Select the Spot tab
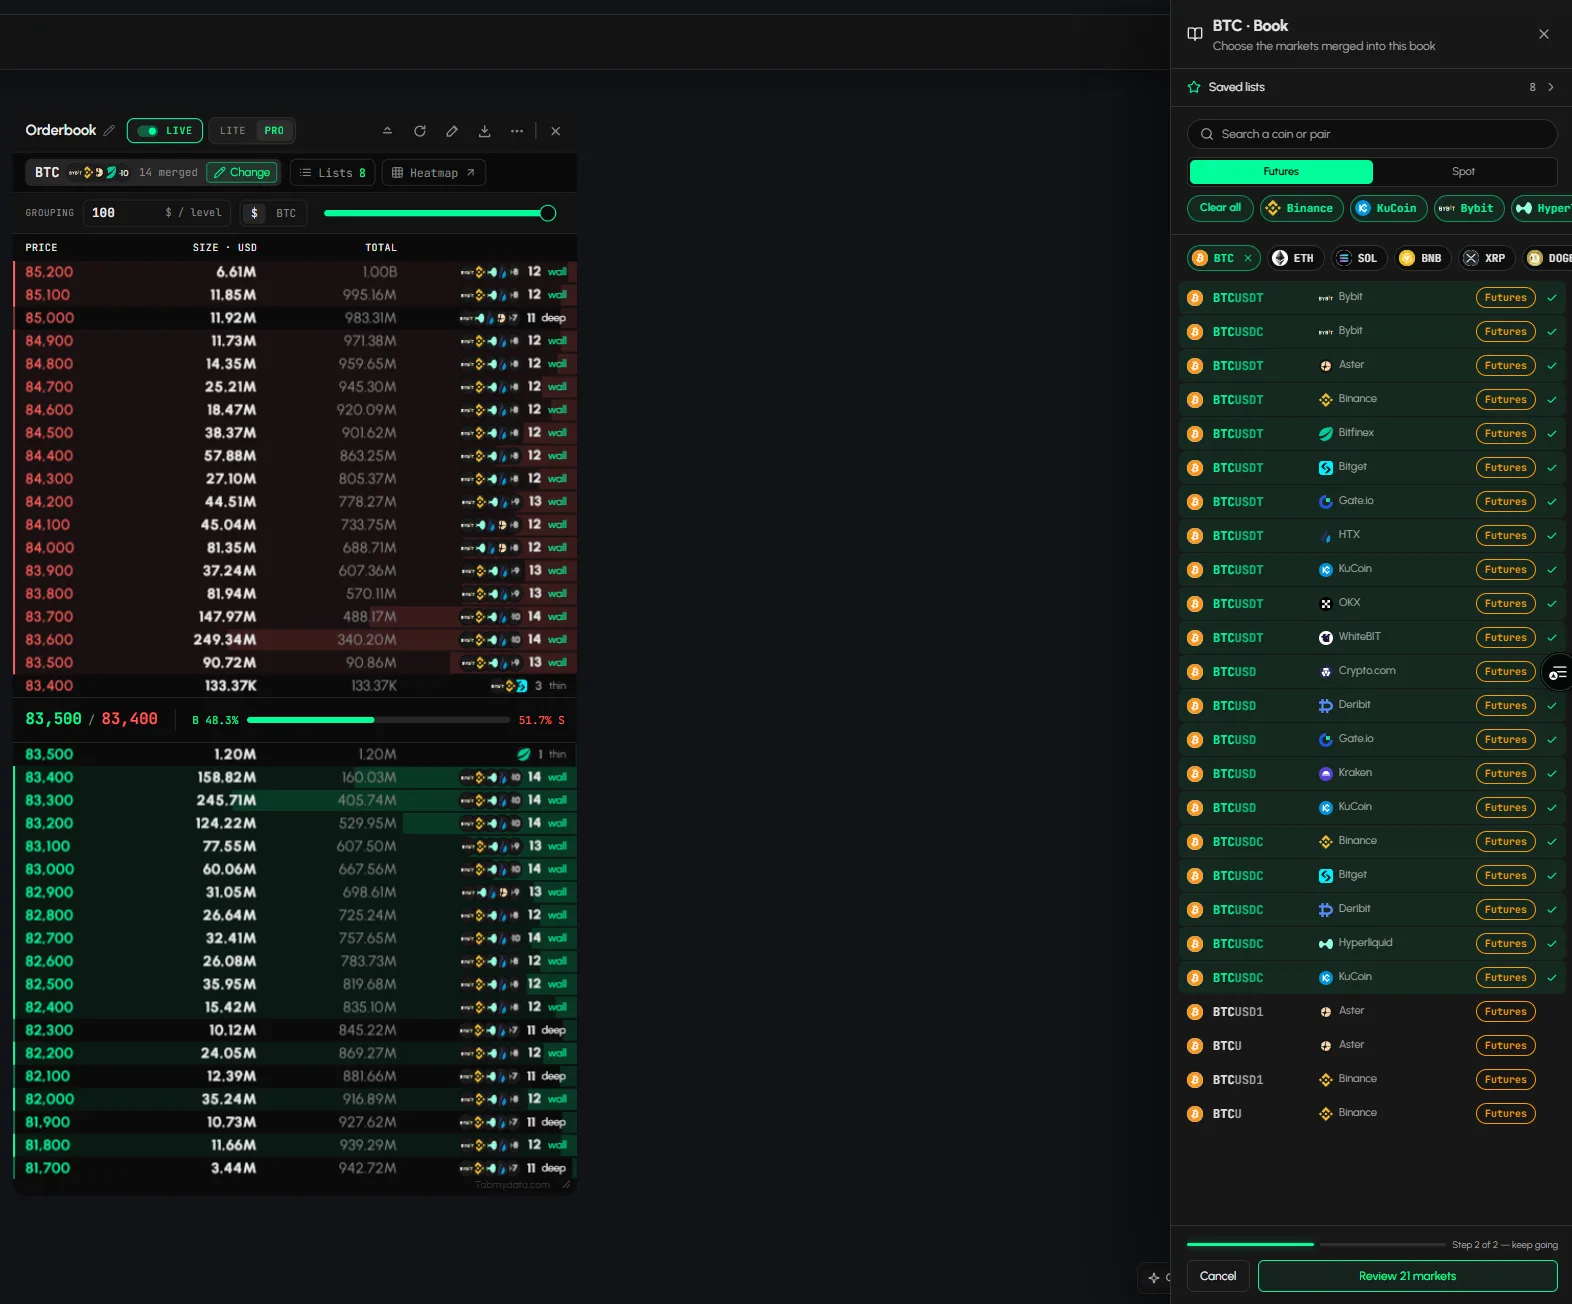1572x1304 pixels. pos(1464,172)
